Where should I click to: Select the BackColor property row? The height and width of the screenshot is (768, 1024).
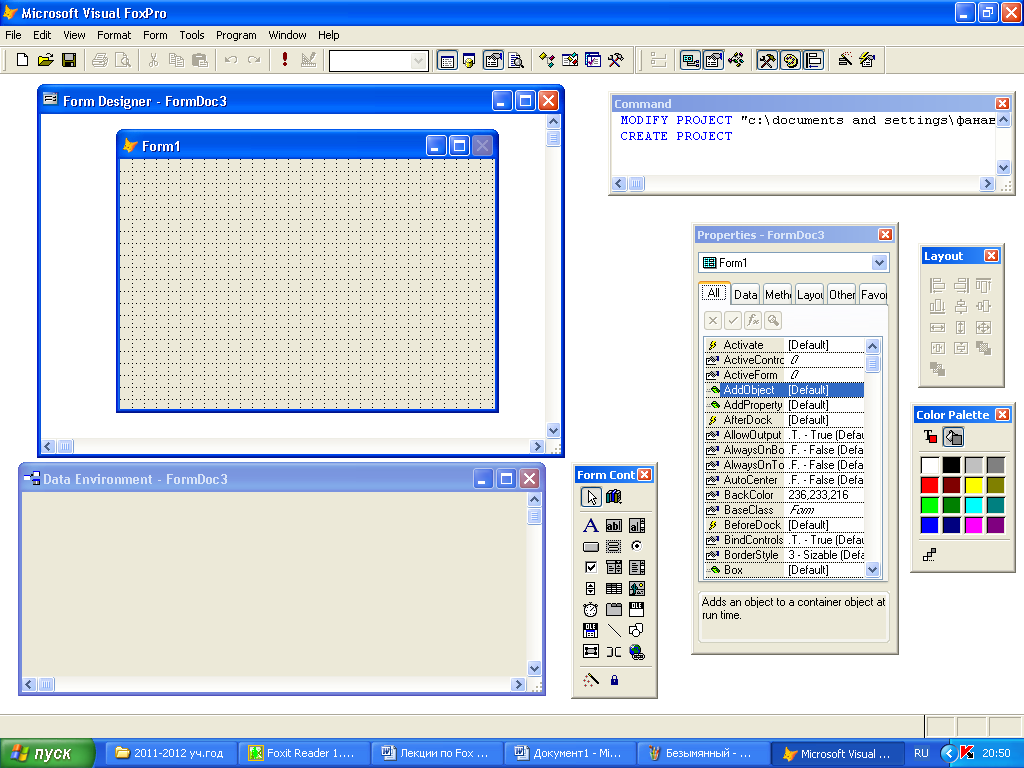784,495
